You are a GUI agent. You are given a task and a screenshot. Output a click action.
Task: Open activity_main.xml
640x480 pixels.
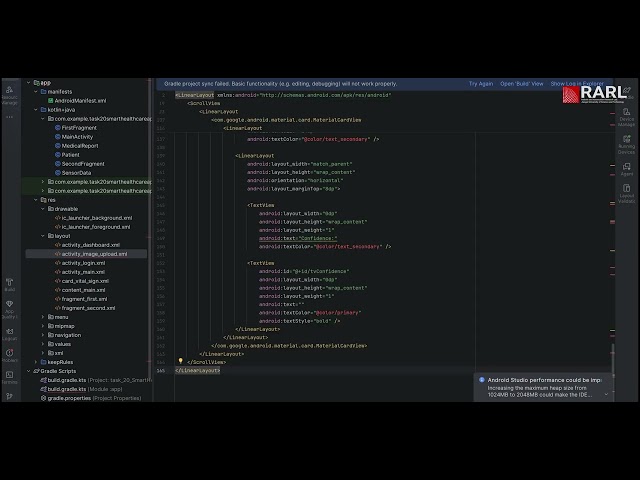pos(83,272)
